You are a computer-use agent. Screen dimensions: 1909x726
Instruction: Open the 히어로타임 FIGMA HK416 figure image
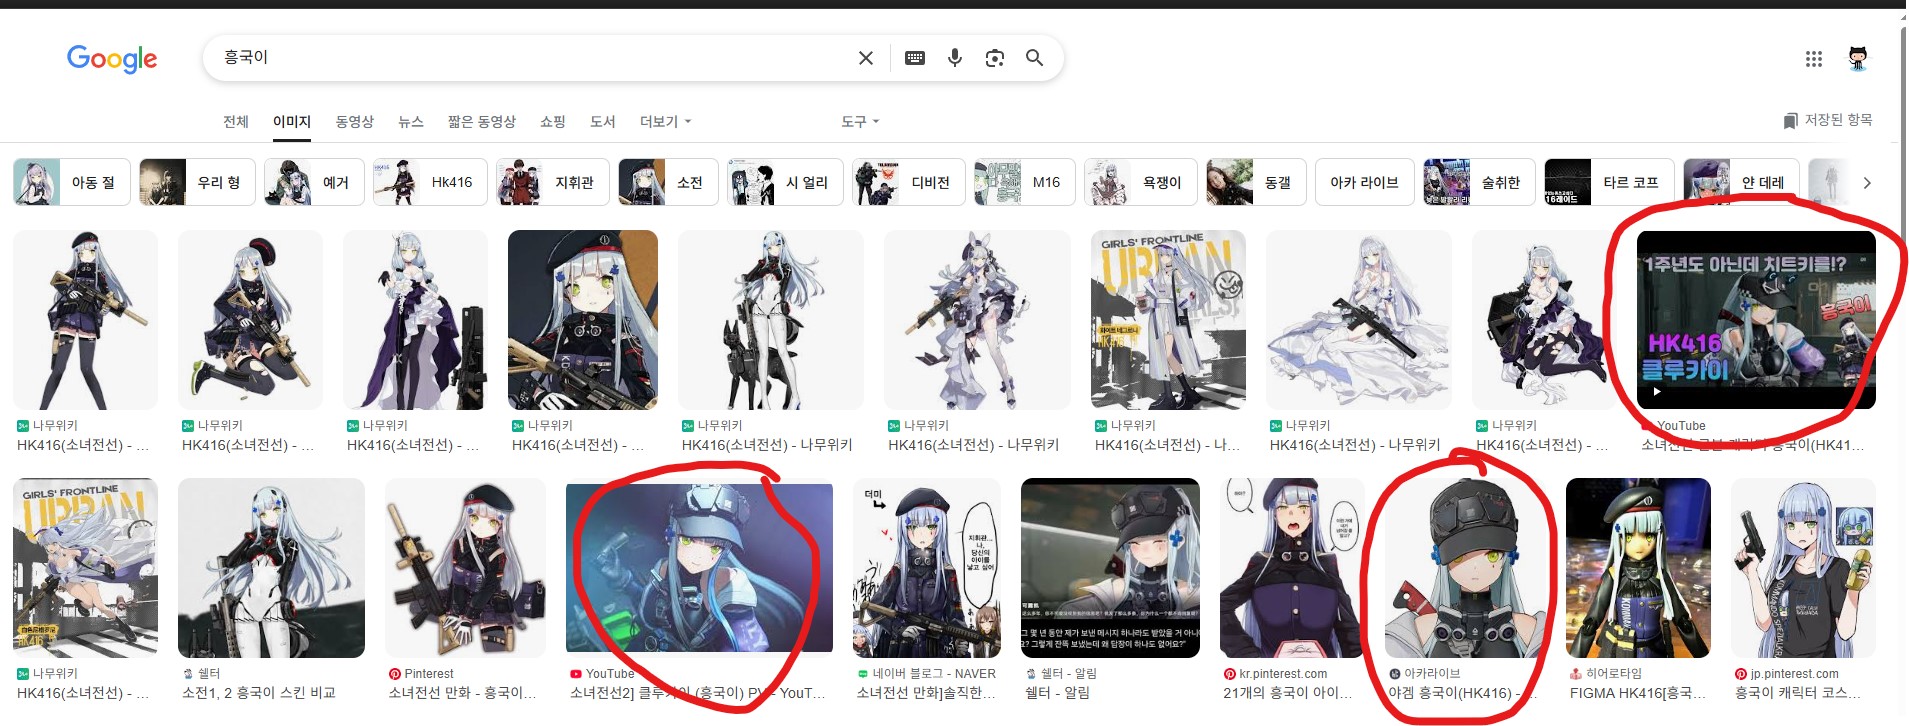[x=1638, y=568]
